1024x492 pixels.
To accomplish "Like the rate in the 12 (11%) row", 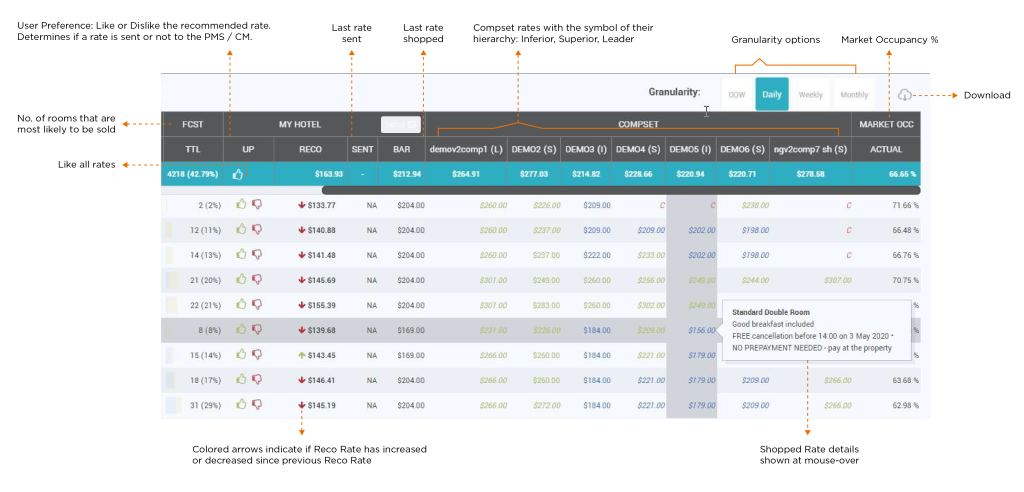I will click(242, 229).
